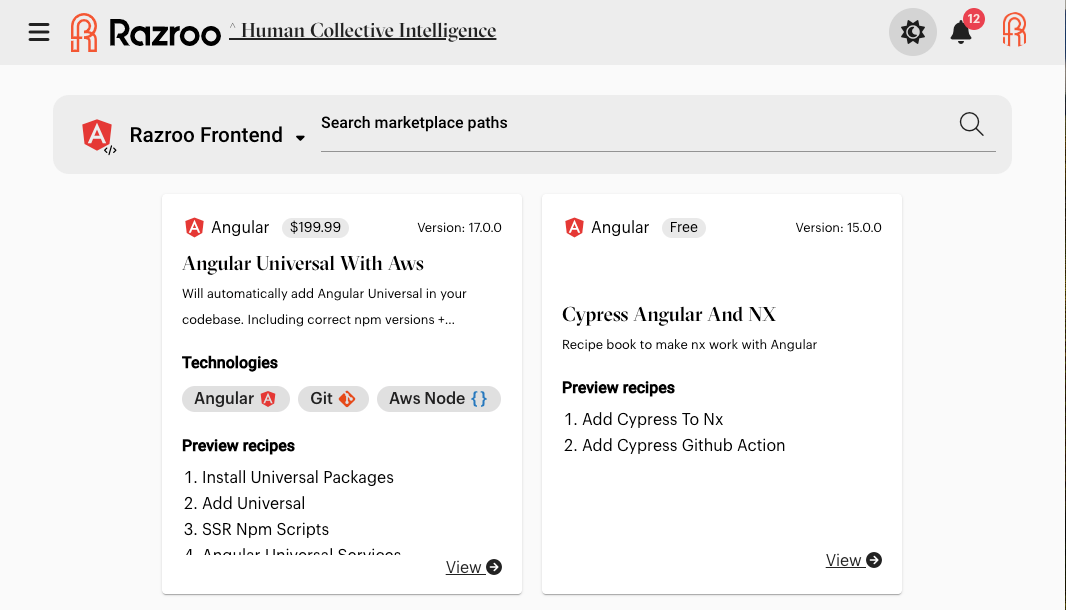1066x610 pixels.
Task: Open Cypress Angular And NX title
Action: (669, 314)
